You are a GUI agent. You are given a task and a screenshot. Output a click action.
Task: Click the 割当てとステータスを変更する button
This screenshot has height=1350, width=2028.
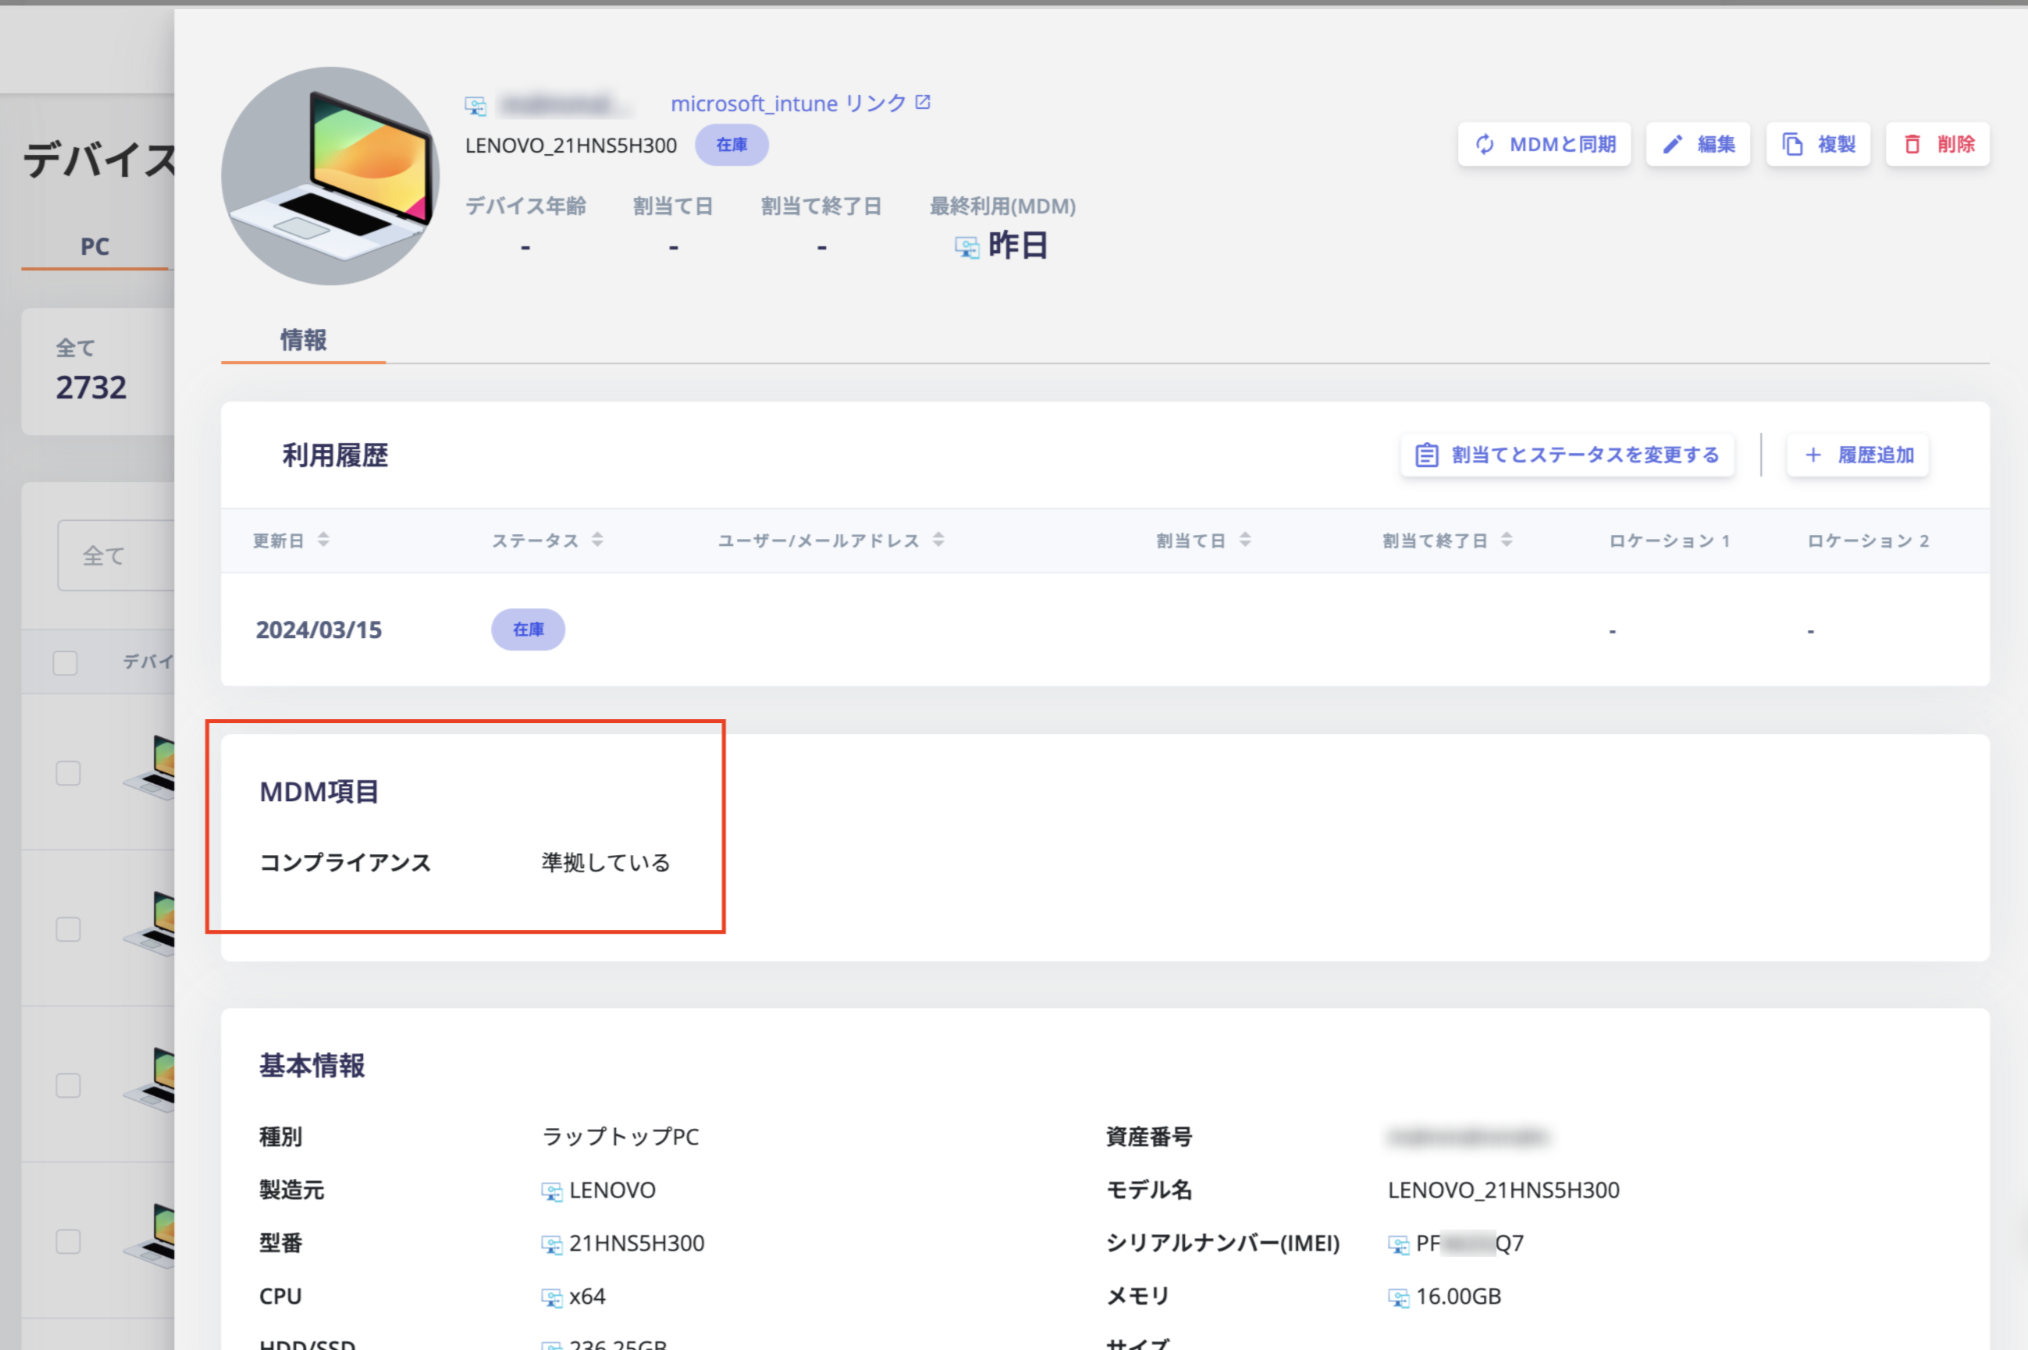click(x=1567, y=455)
